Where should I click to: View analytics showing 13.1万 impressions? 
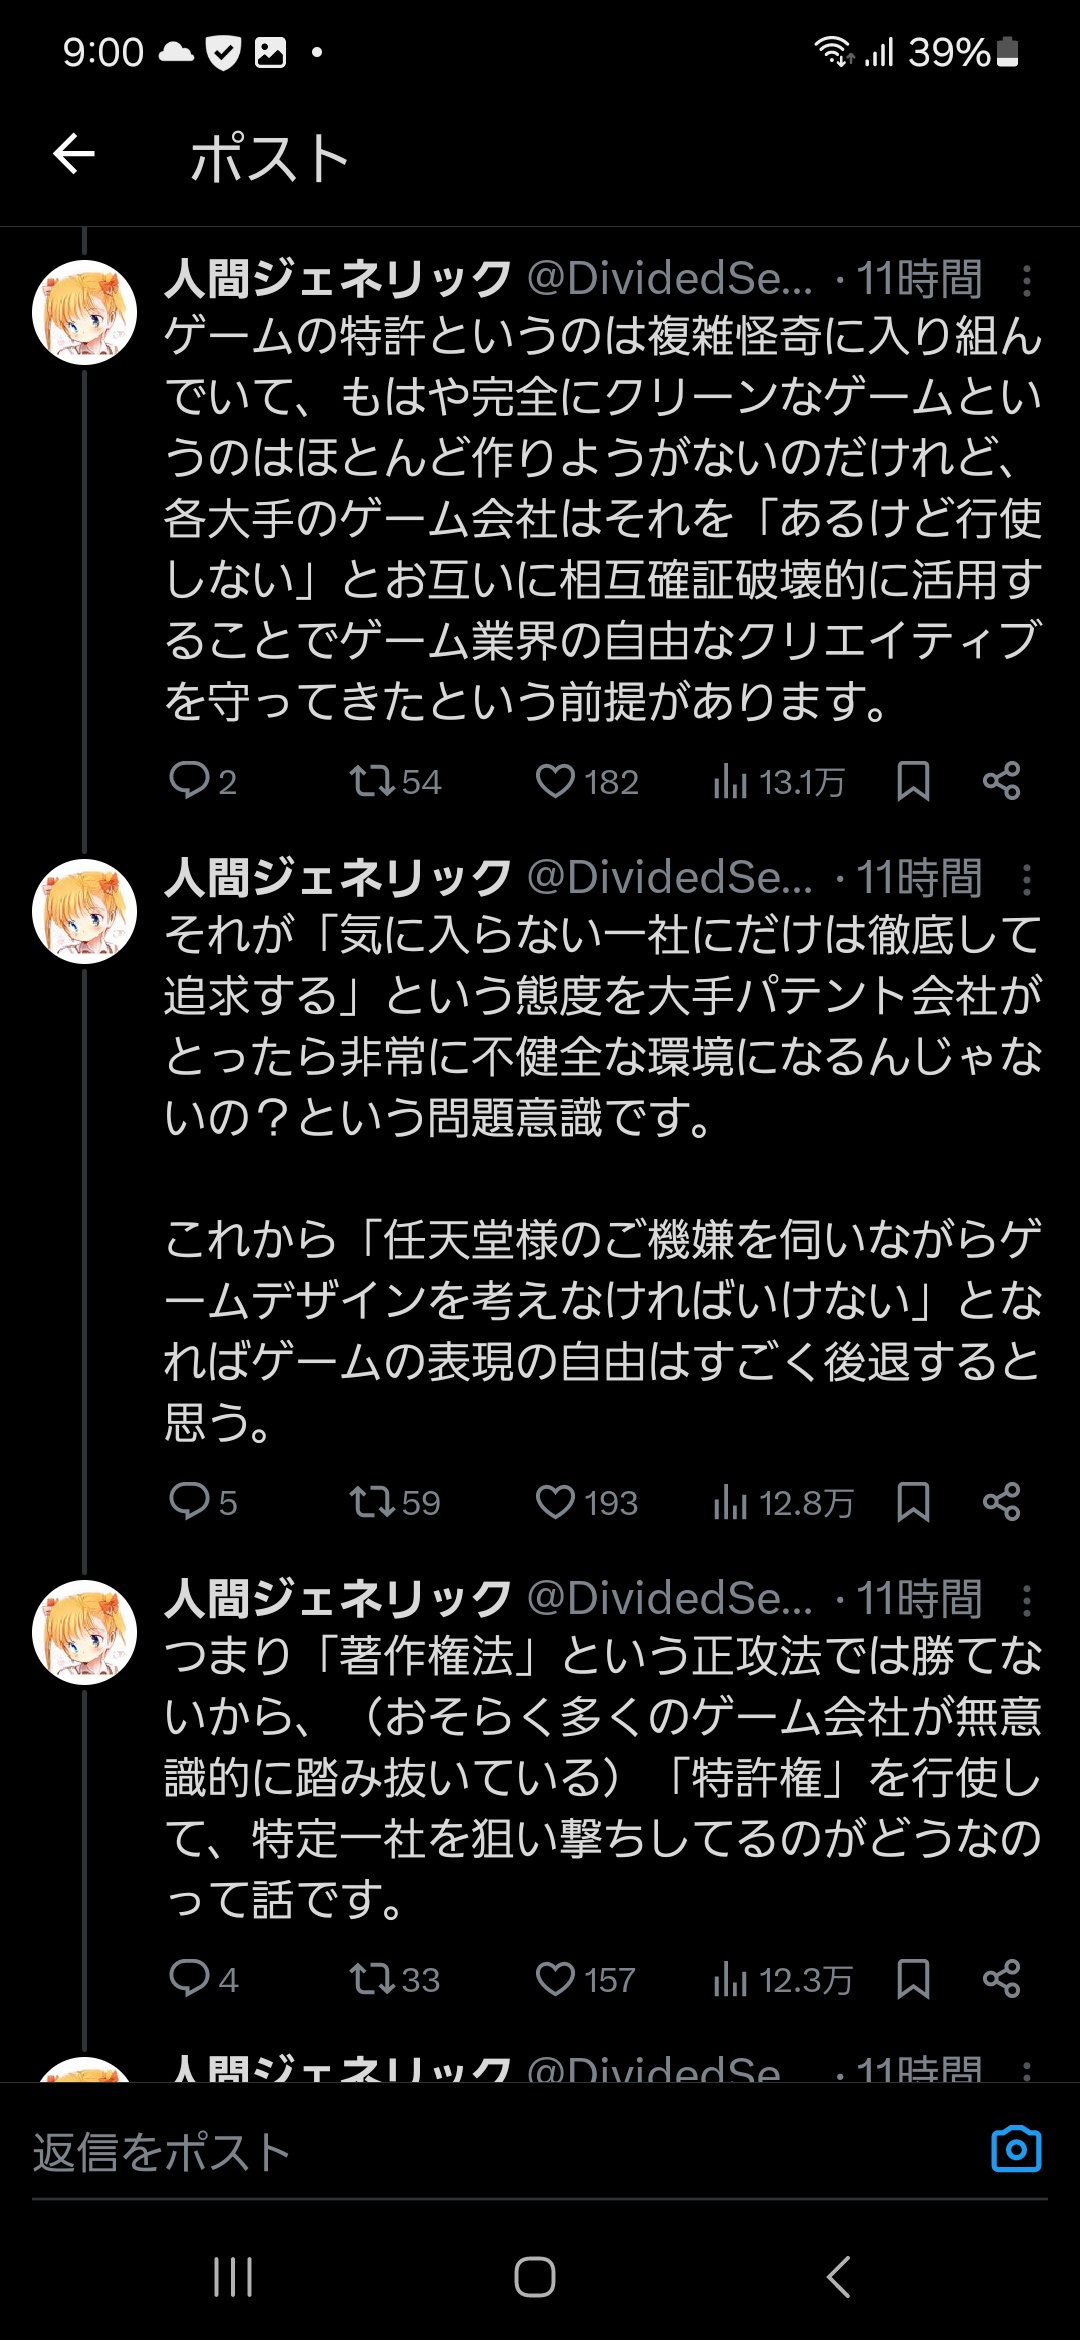point(780,781)
